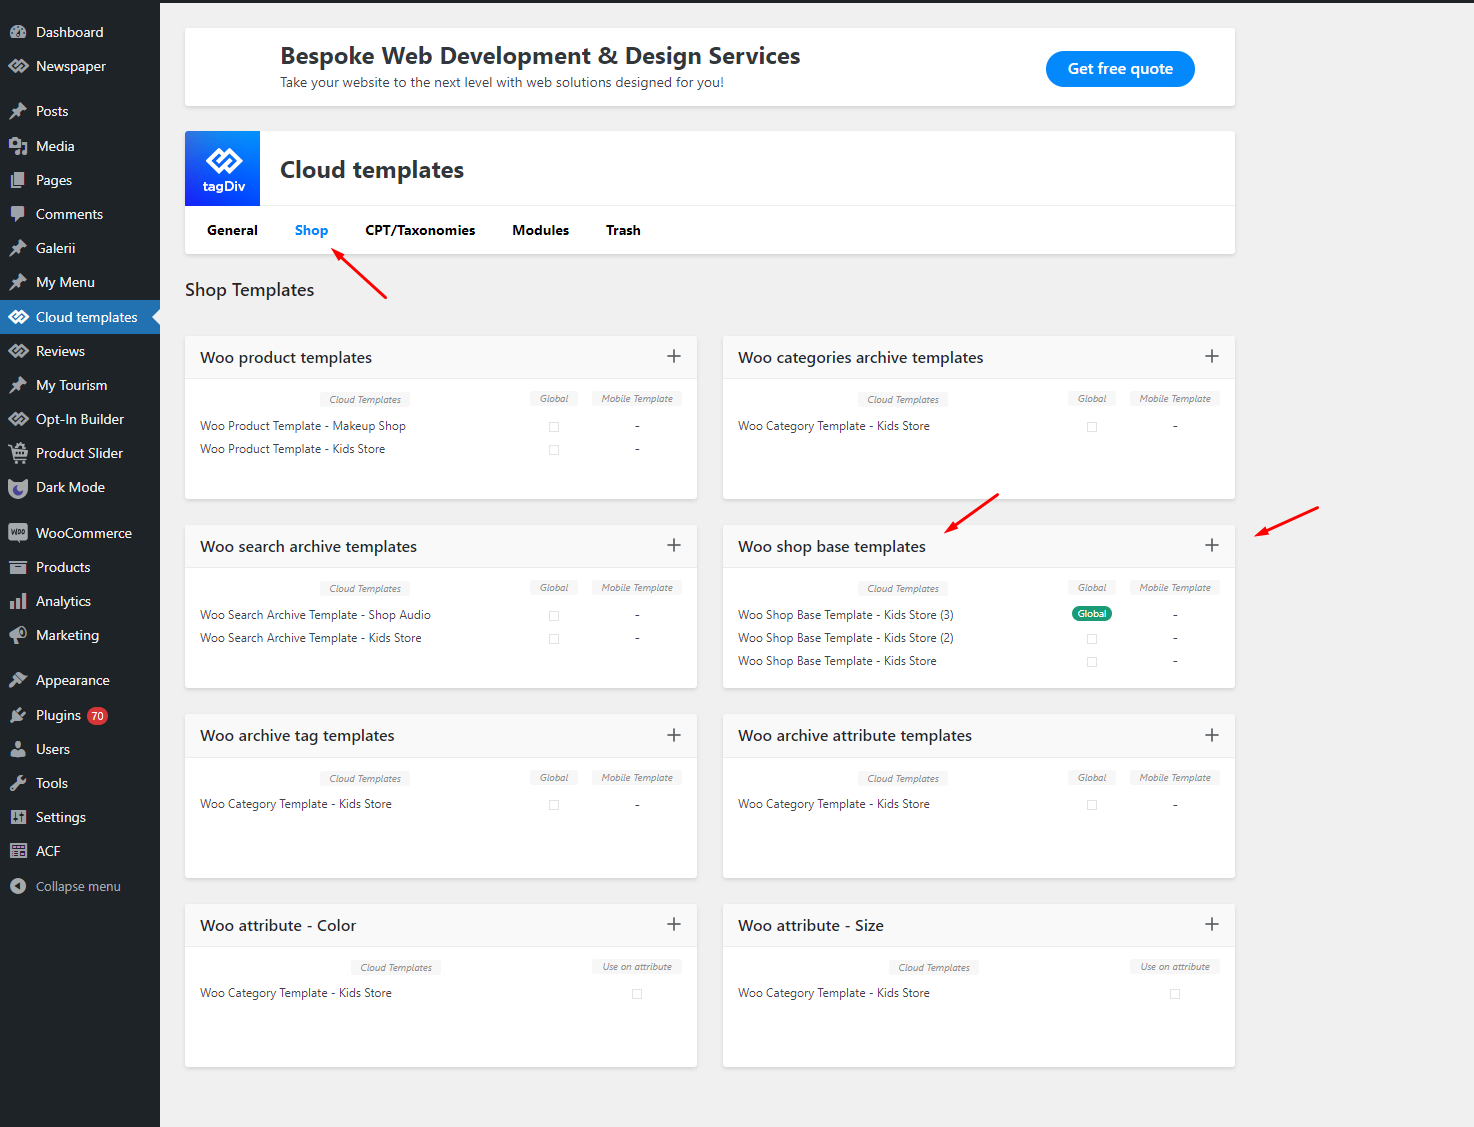The height and width of the screenshot is (1127, 1474).
Task: Open the General tab
Action: click(x=232, y=230)
